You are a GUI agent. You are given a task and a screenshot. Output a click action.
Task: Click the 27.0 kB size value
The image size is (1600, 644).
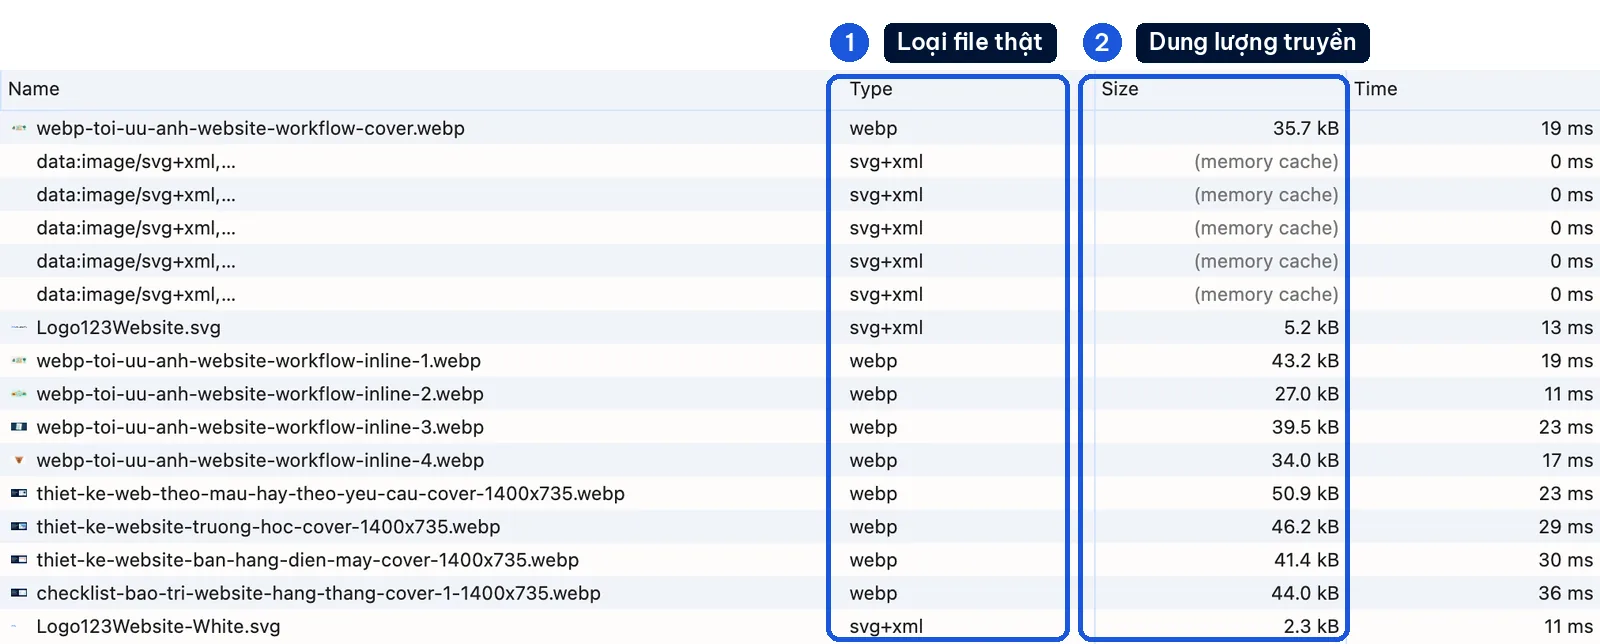tap(1306, 394)
